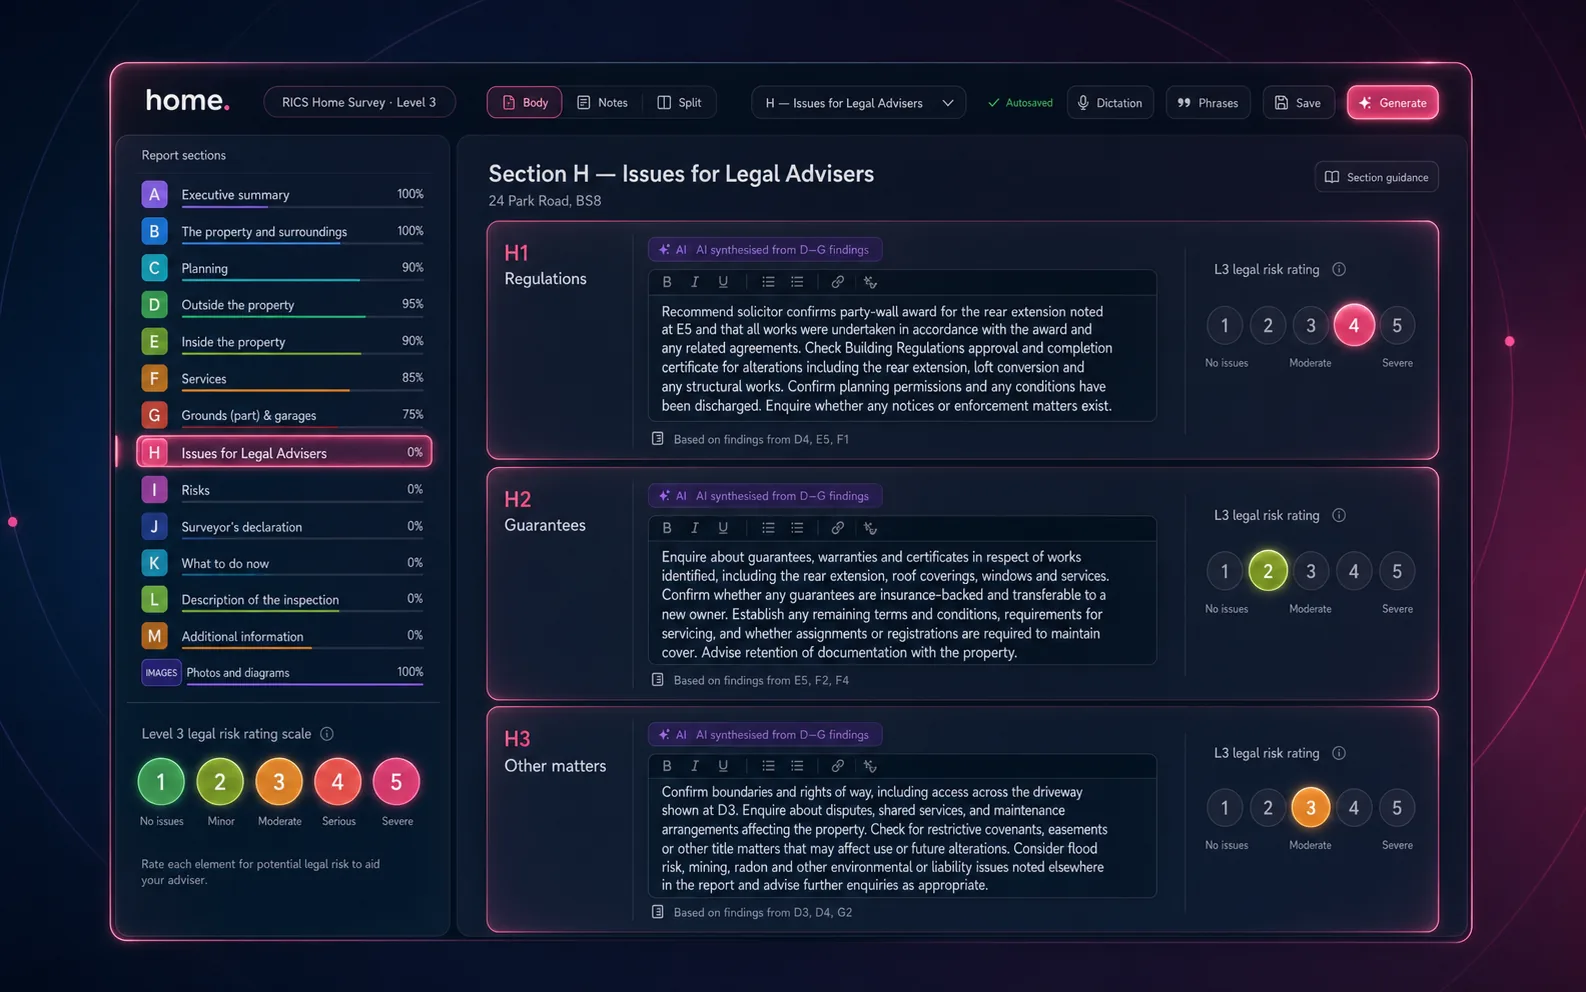This screenshot has height=992, width=1586.
Task: Open the Section guidance panel
Action: tap(1376, 177)
